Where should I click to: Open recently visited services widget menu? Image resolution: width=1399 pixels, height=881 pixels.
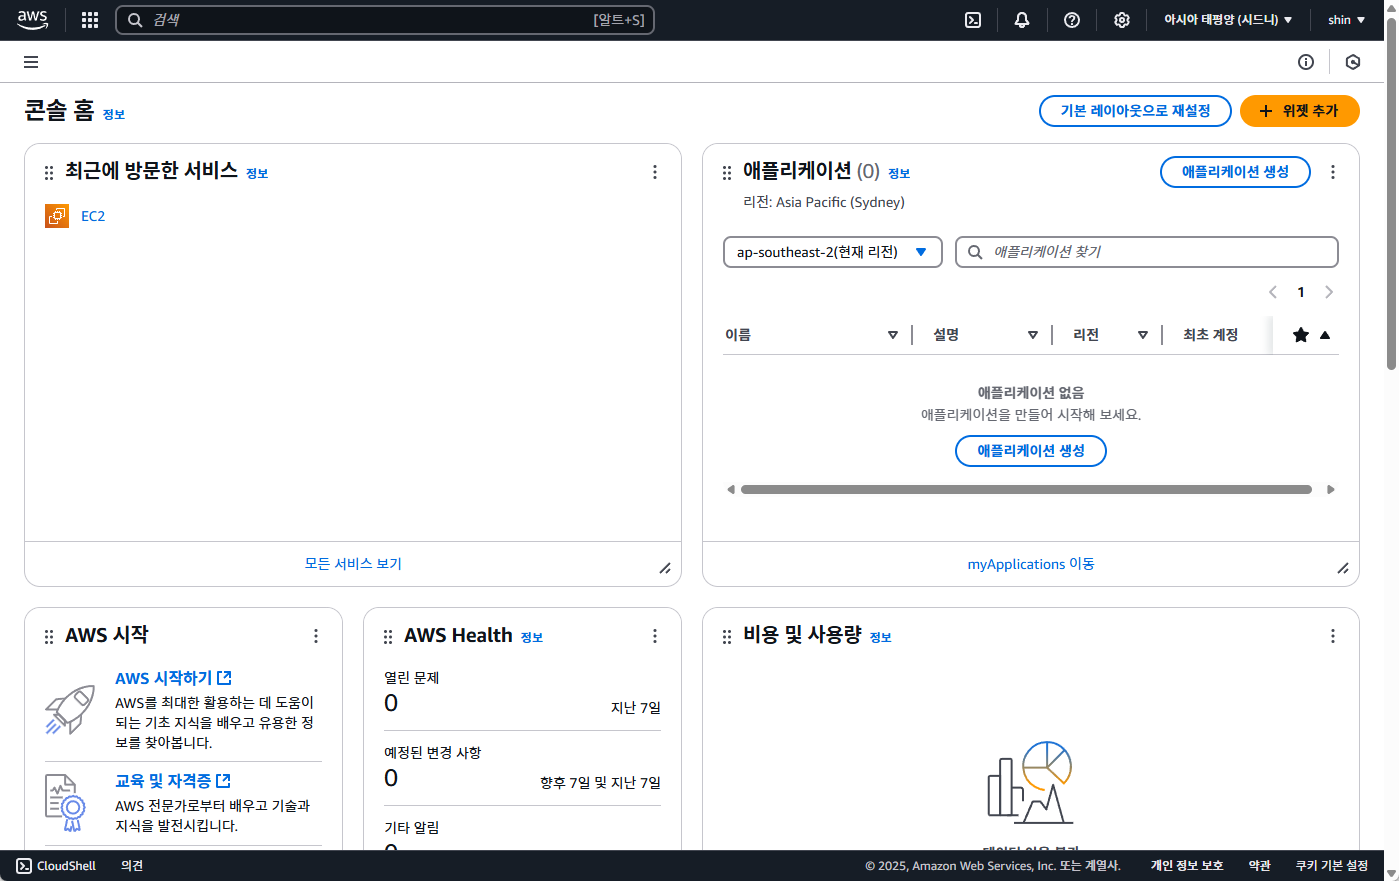pos(655,172)
